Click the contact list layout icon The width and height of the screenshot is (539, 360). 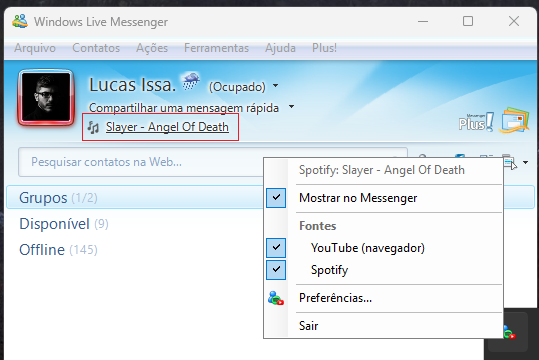[x=509, y=161]
